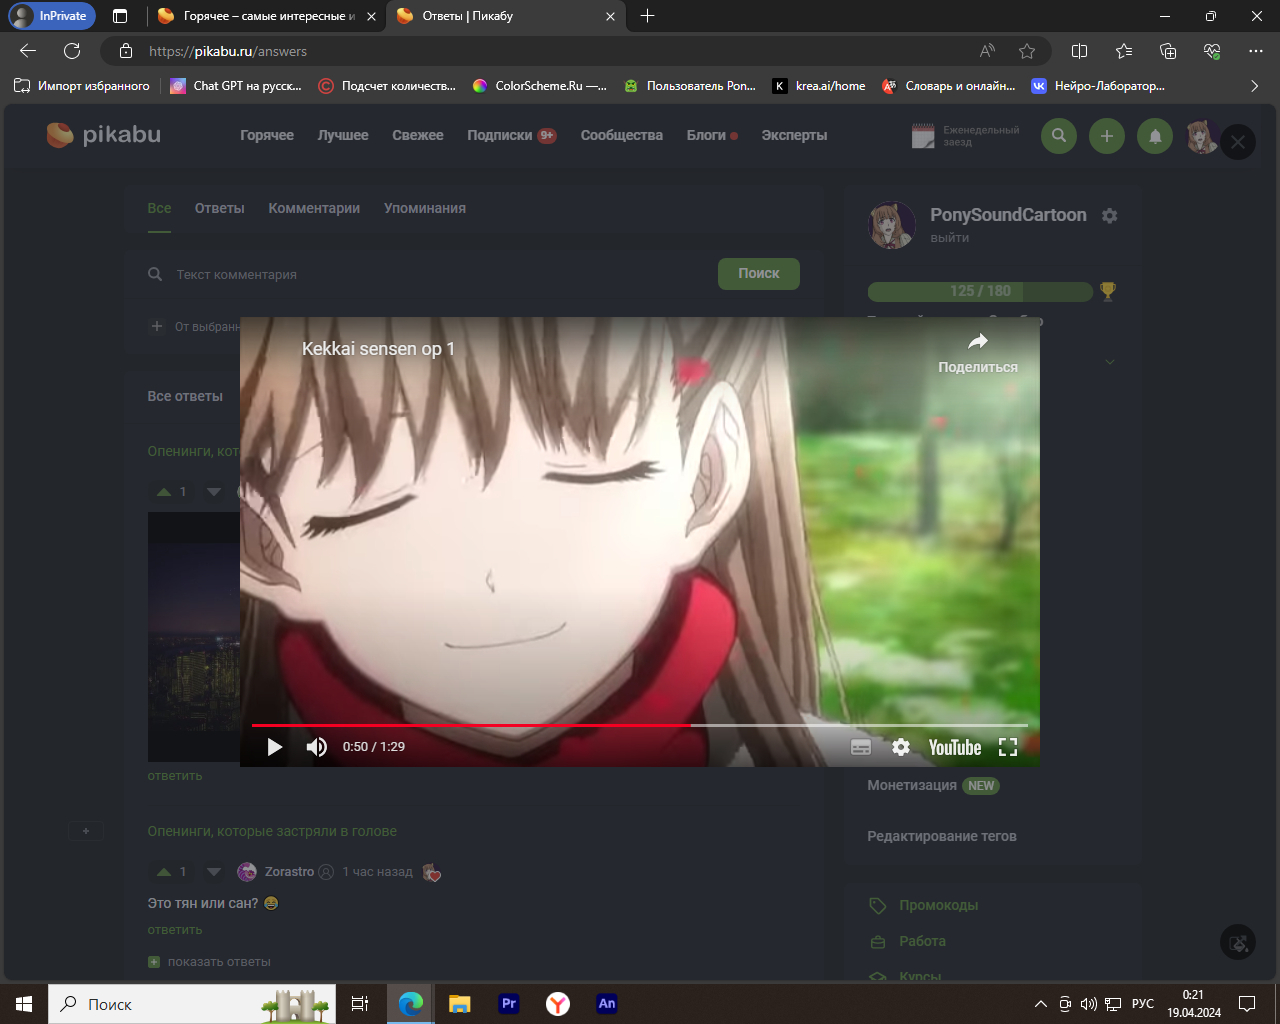
Task: Select the Ответы tab
Action: pyautogui.click(x=220, y=208)
